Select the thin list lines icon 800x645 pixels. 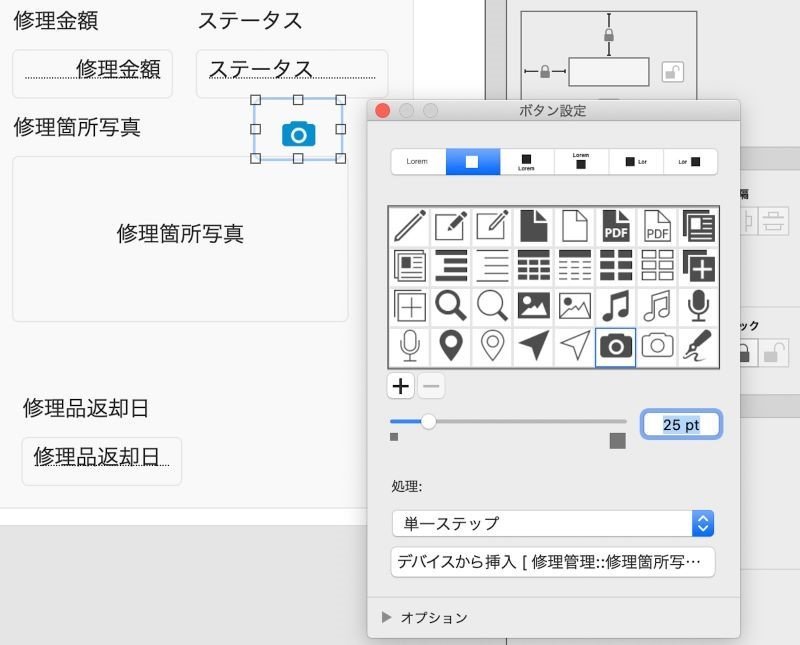(492, 266)
